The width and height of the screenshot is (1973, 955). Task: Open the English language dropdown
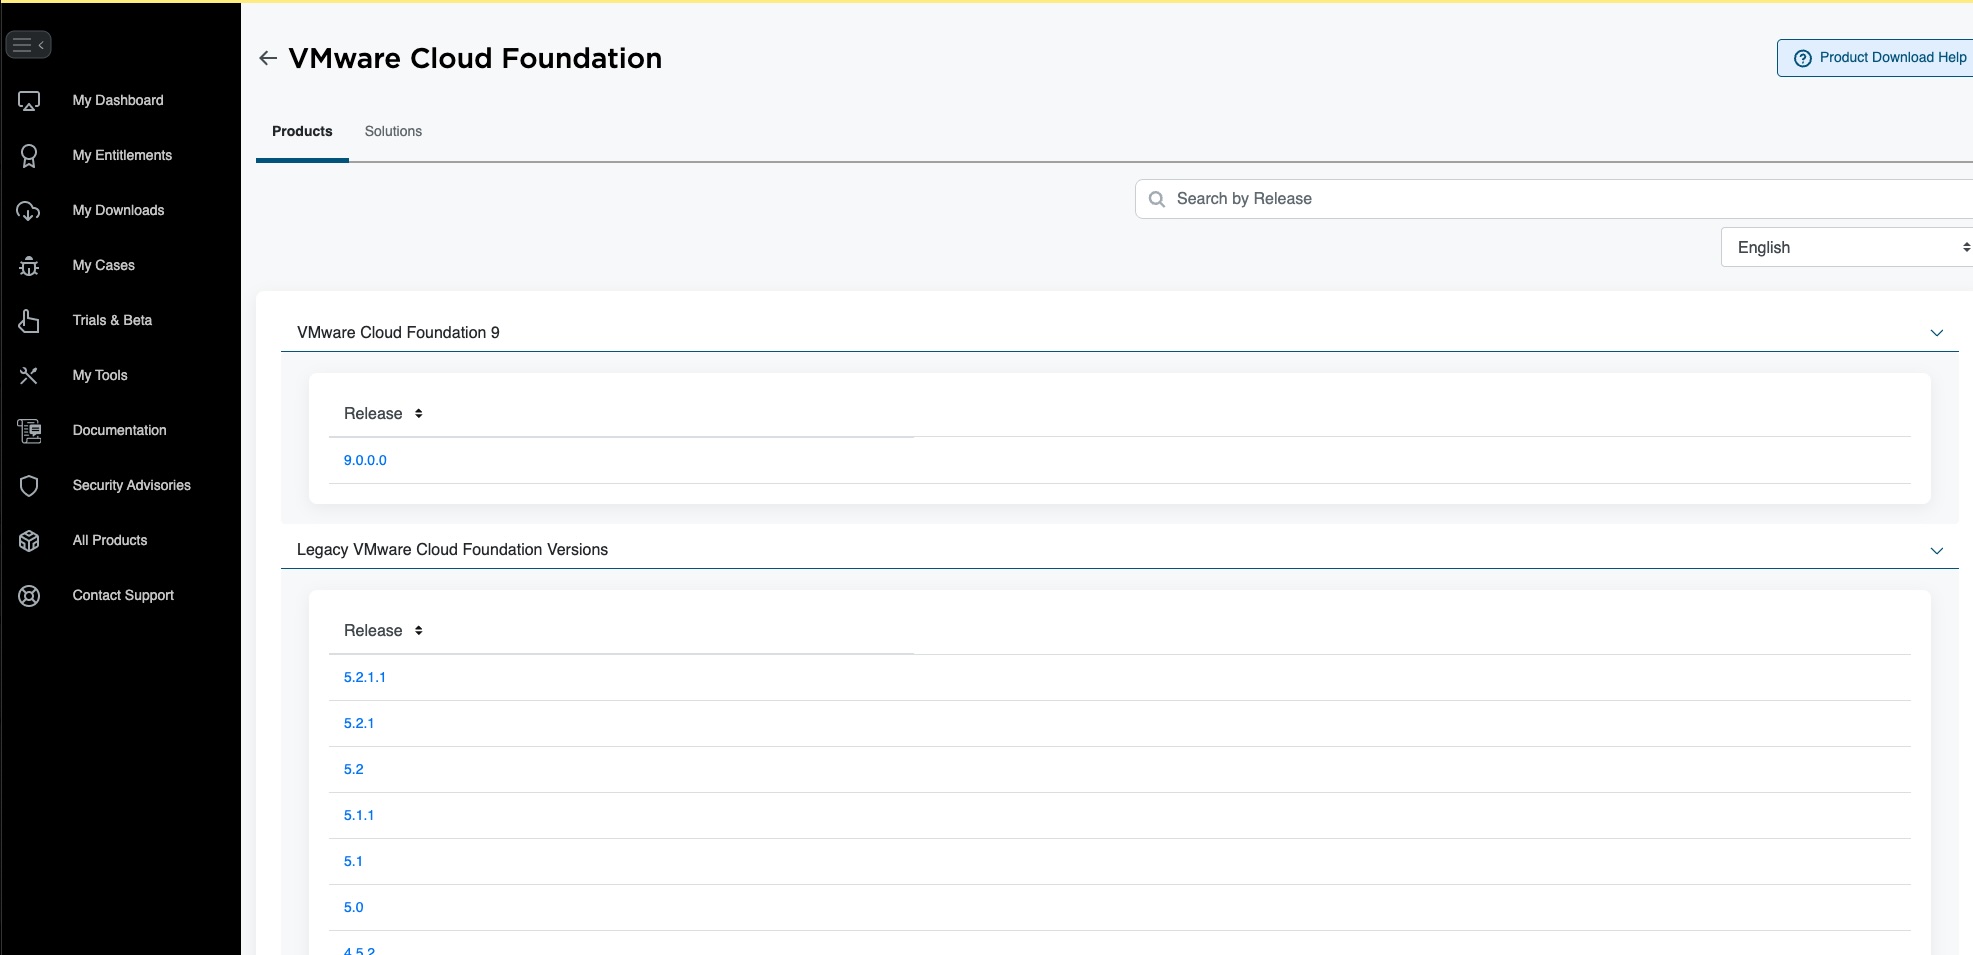click(x=1846, y=247)
